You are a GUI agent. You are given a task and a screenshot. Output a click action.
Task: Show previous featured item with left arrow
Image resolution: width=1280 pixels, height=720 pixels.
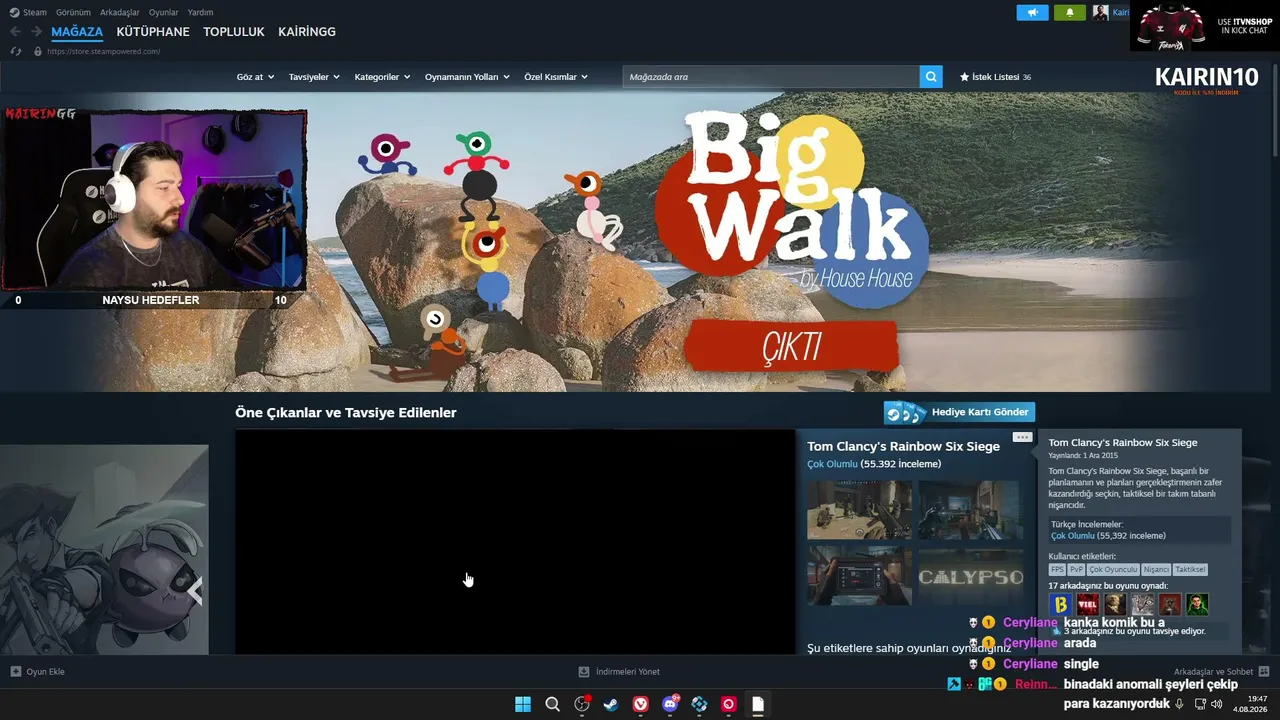pyautogui.click(x=195, y=591)
